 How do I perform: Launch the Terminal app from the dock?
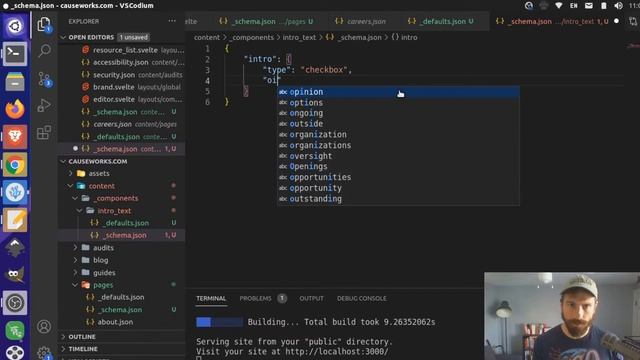click(15, 53)
